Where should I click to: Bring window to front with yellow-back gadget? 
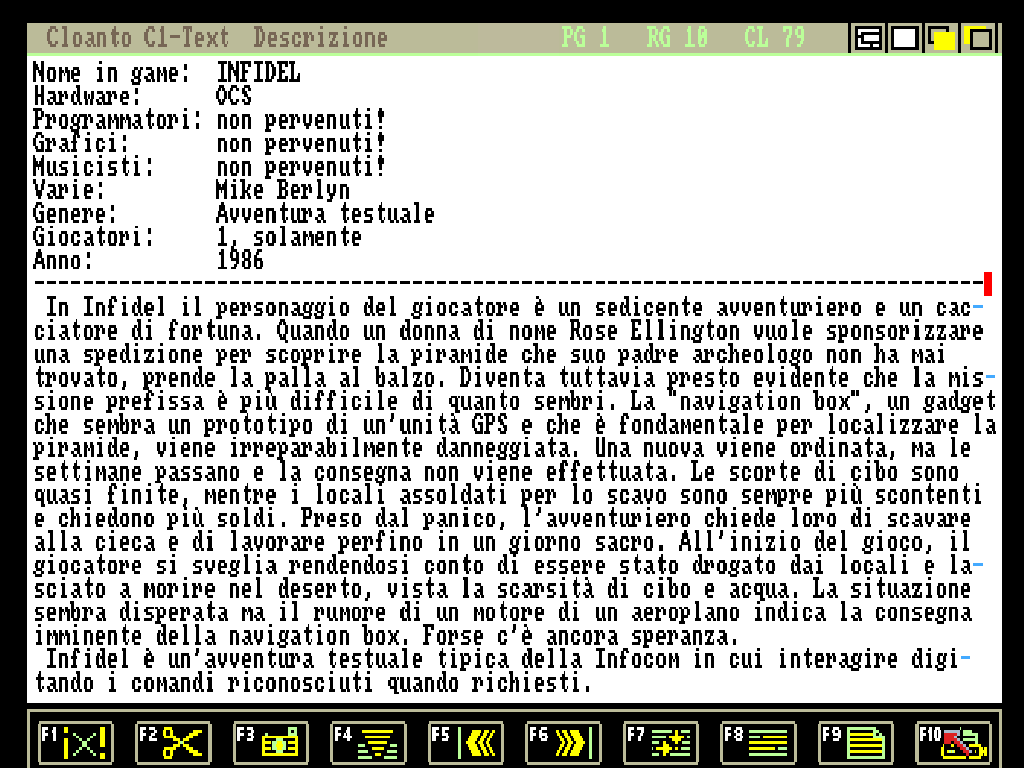click(978, 39)
